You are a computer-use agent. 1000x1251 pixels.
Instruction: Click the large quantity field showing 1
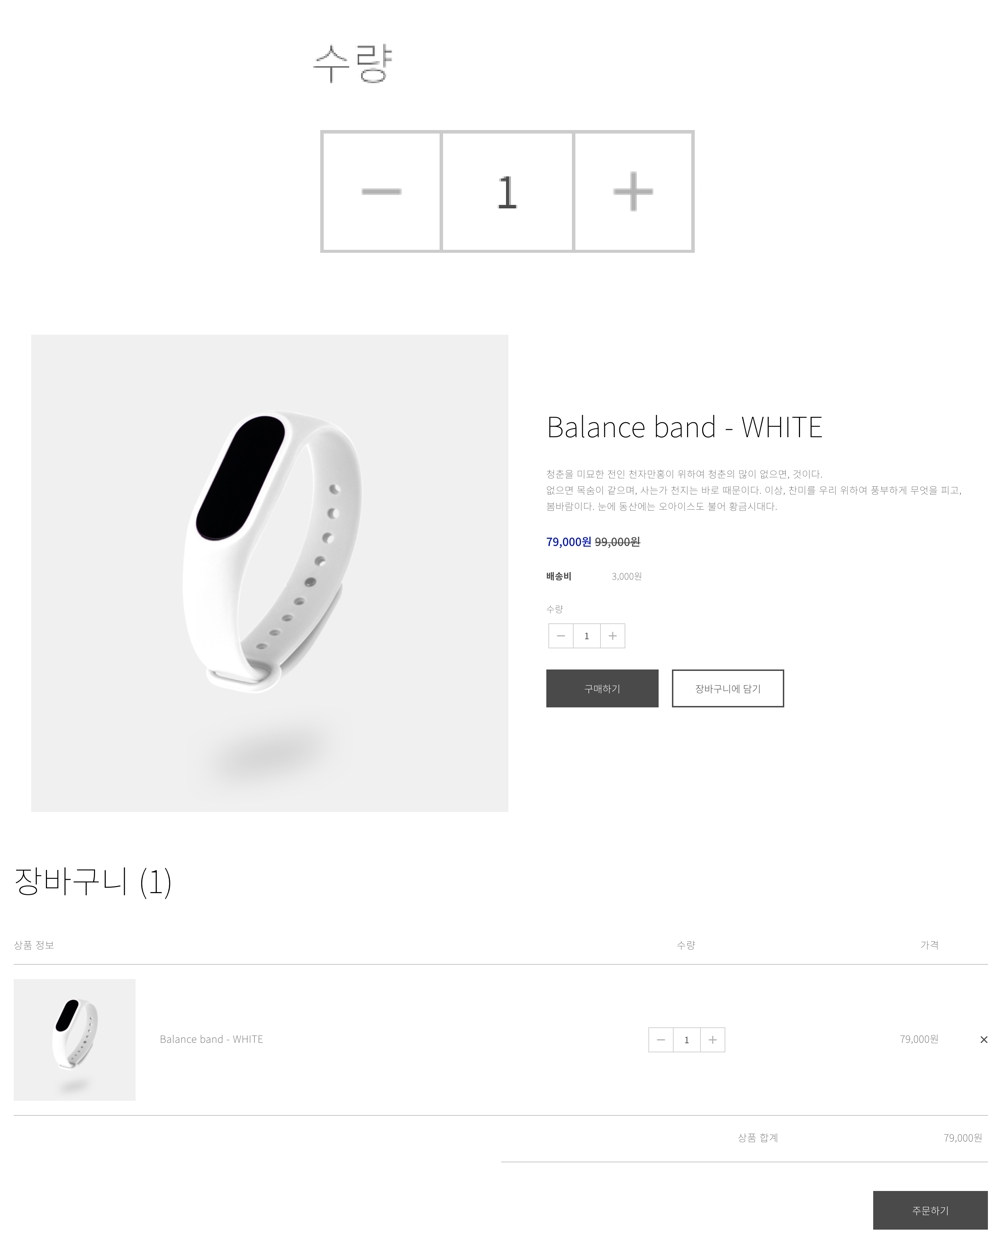[507, 191]
